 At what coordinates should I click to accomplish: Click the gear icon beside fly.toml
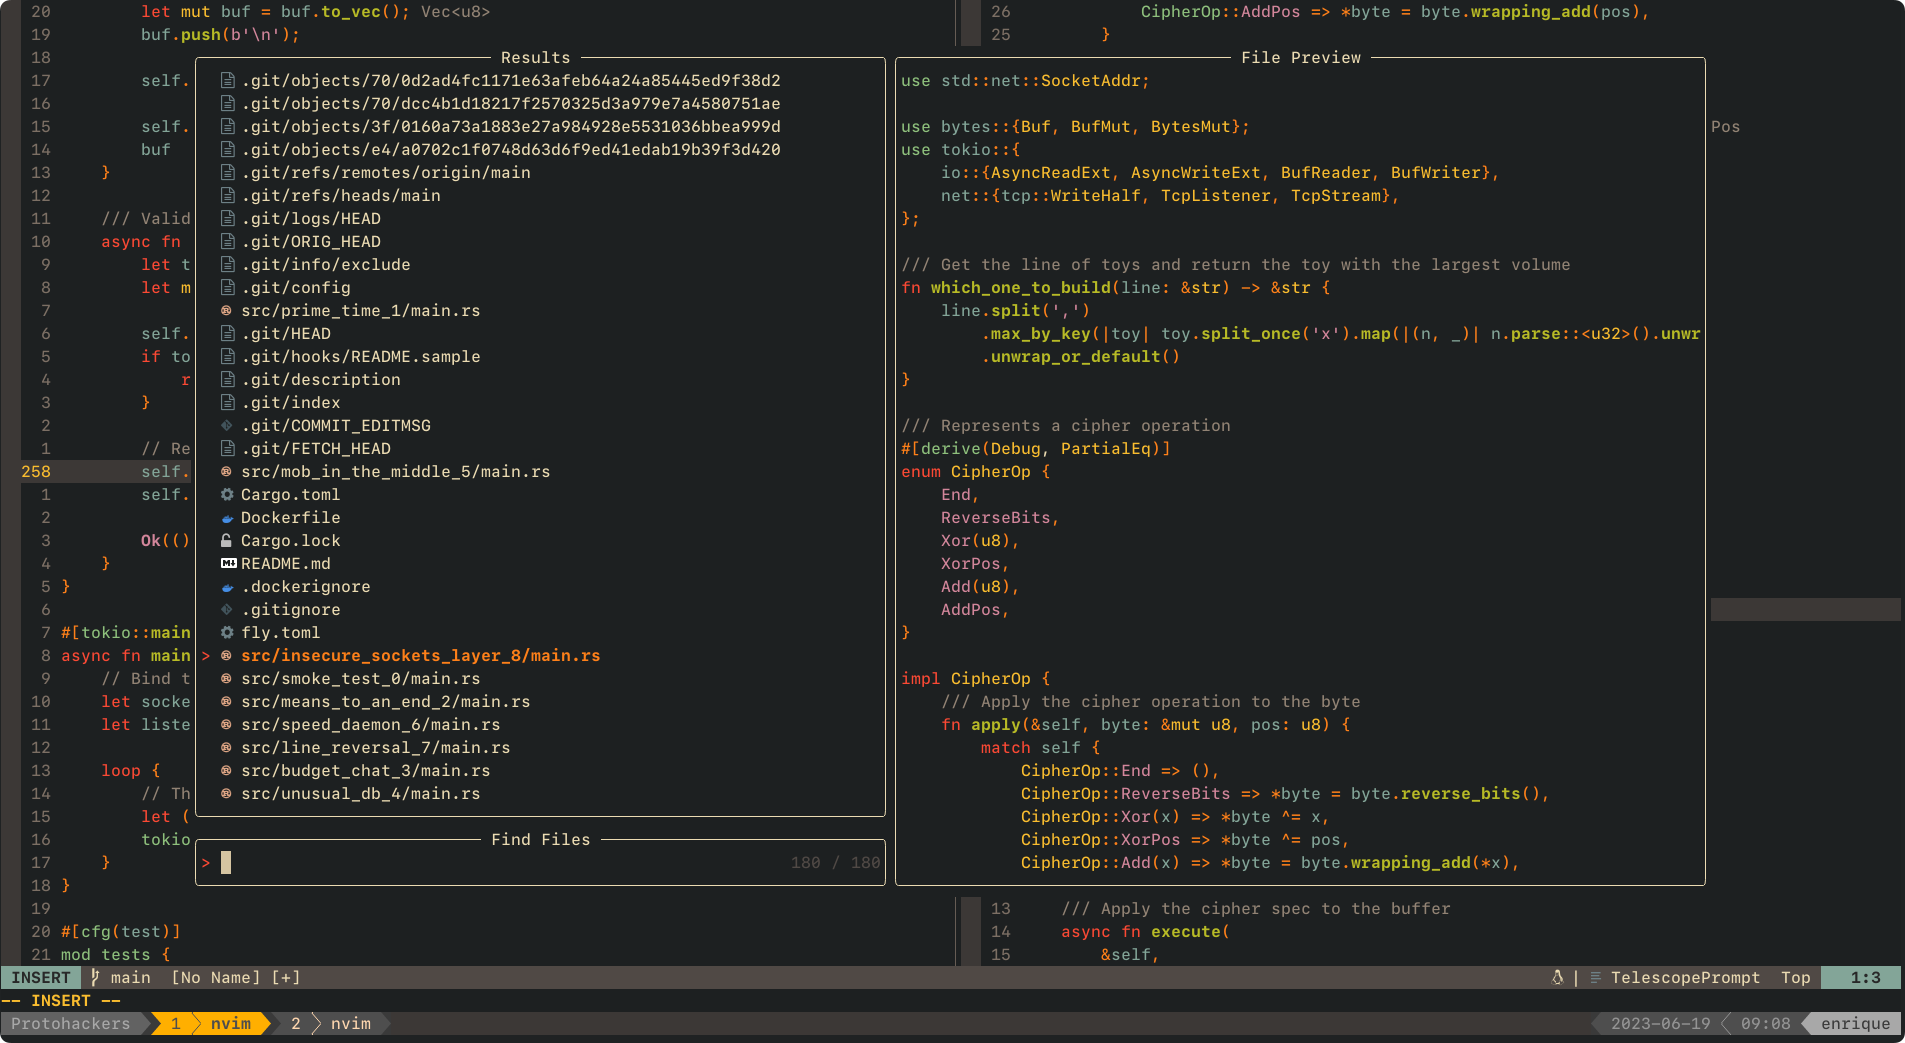(x=227, y=632)
